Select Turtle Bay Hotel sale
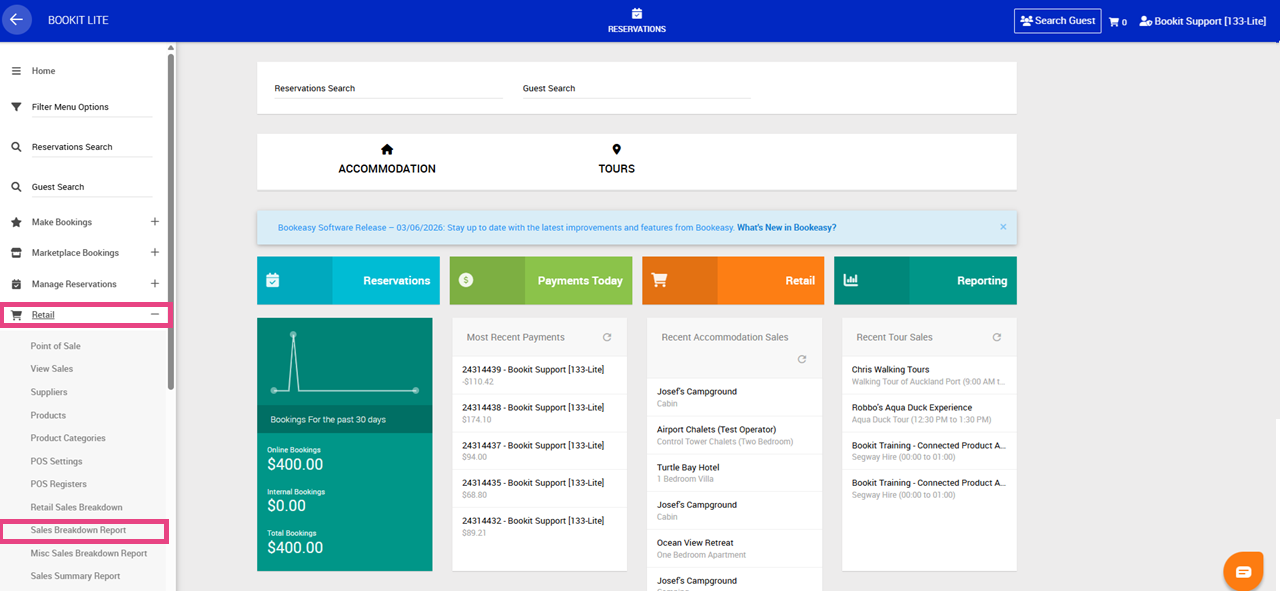 click(735, 473)
